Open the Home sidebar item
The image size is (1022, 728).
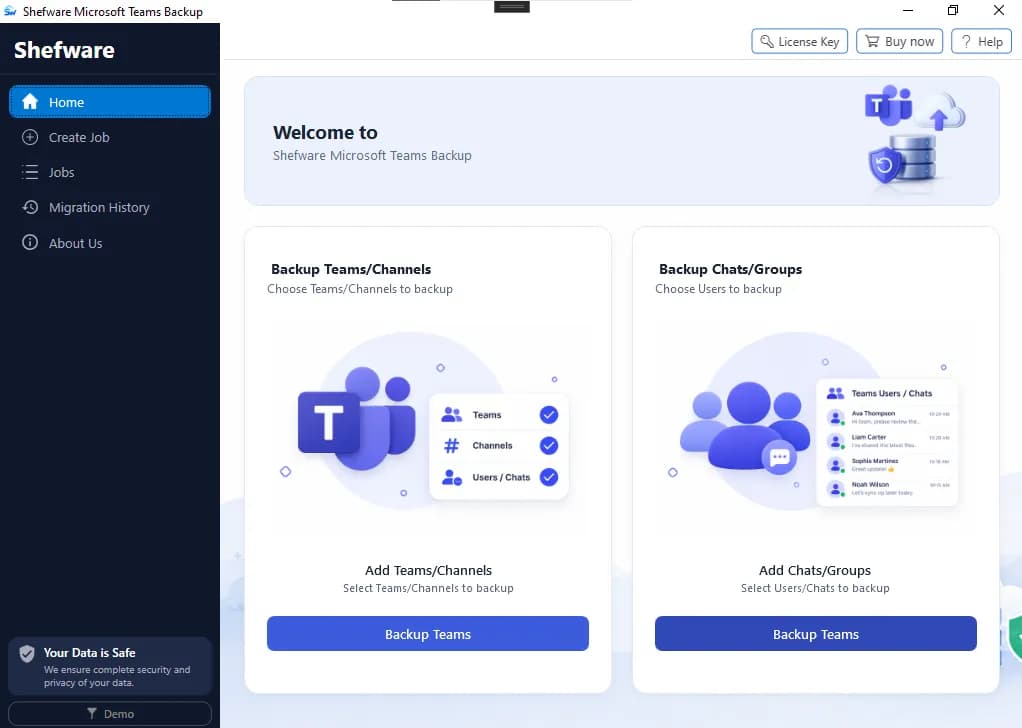110,102
